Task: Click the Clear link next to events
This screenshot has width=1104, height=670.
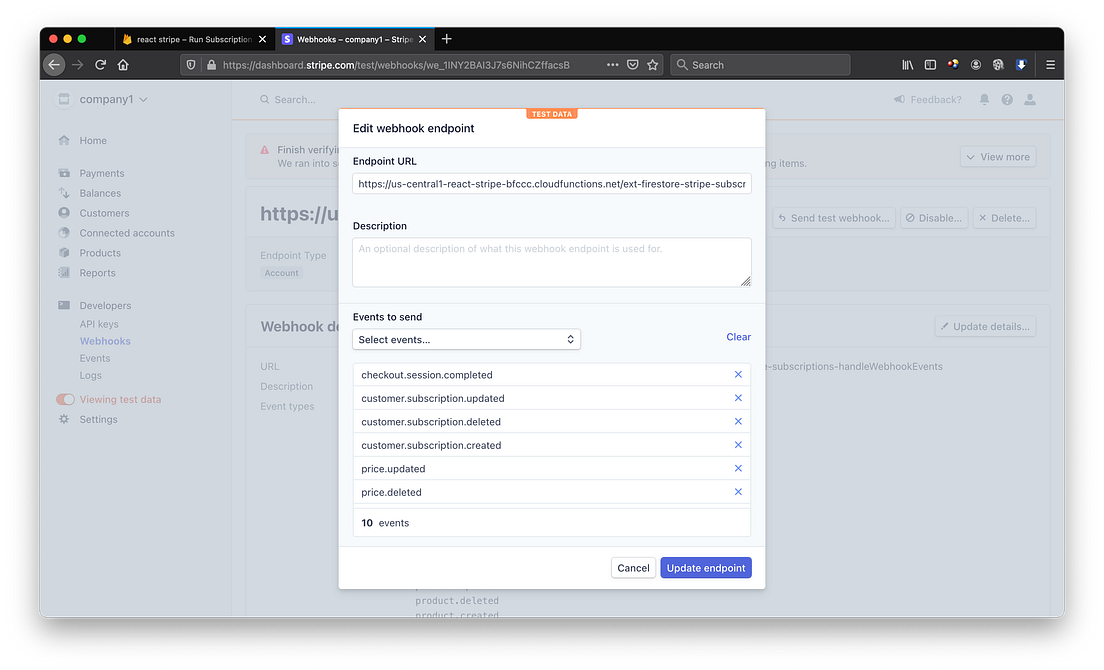Action: tap(738, 337)
